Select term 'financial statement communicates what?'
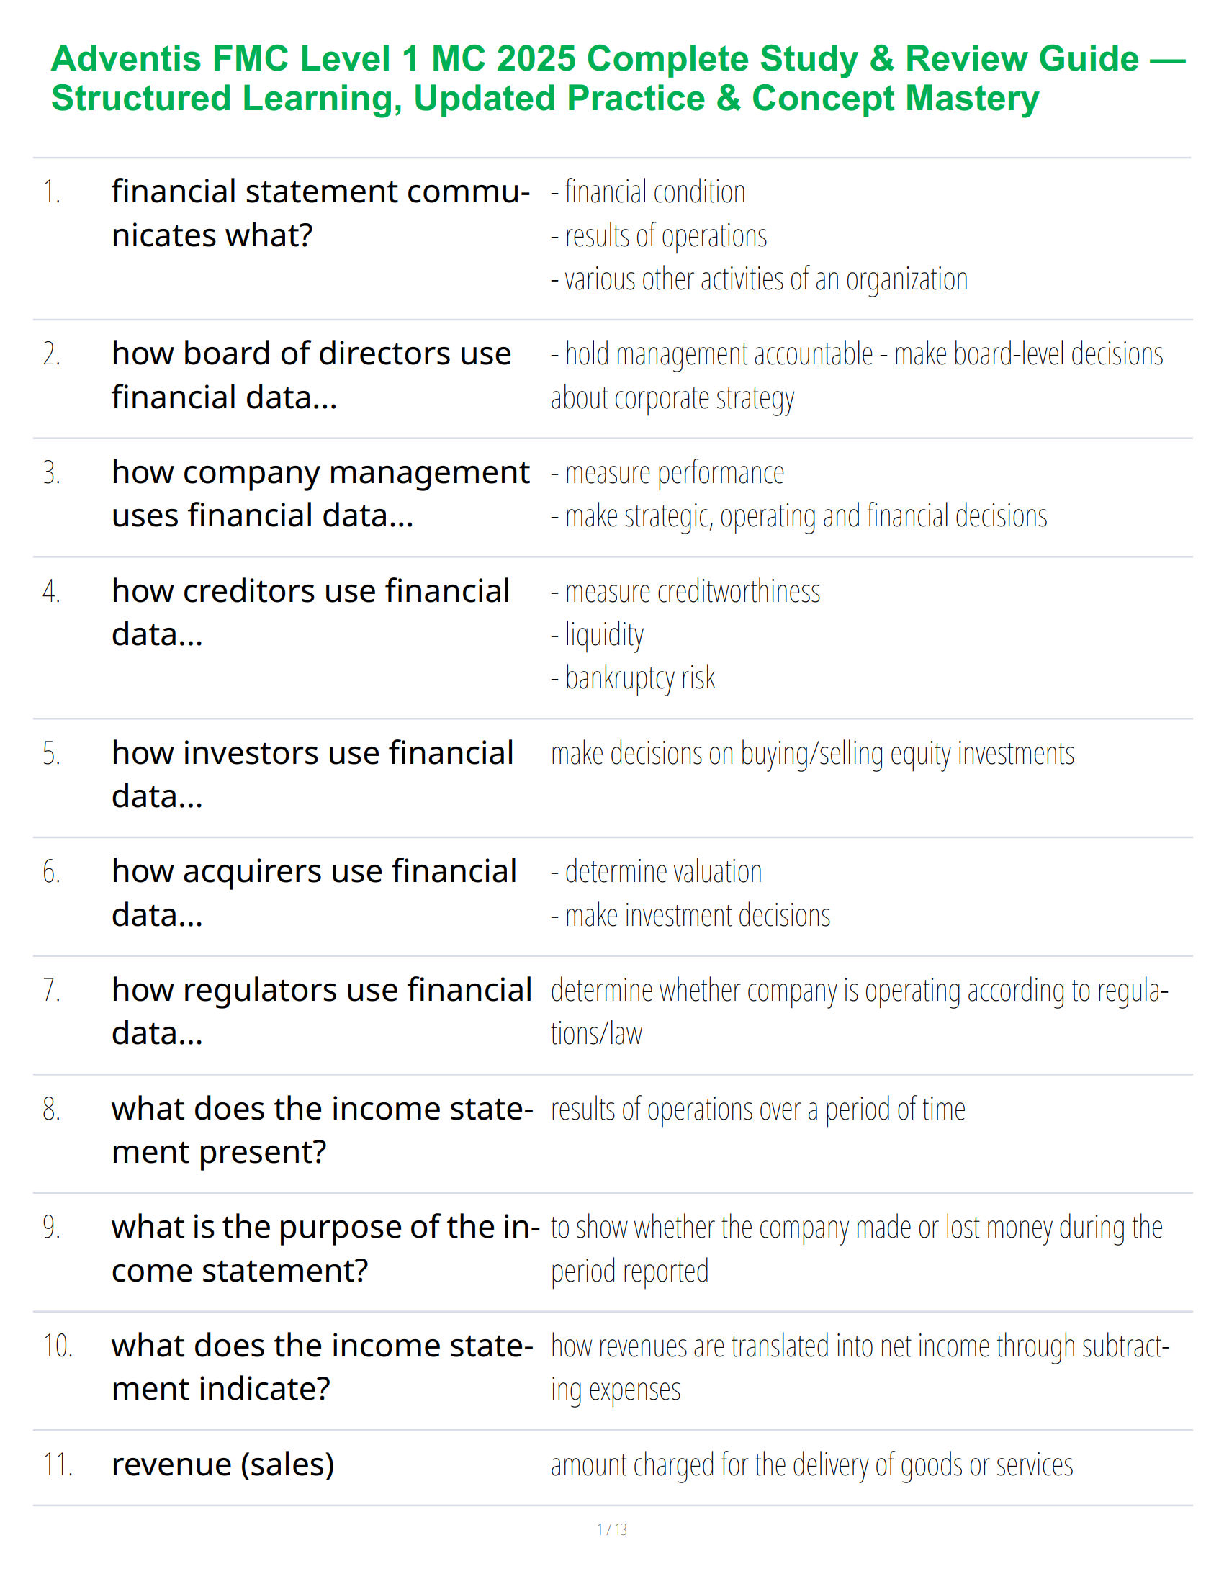The image size is (1224, 1584). point(320,213)
